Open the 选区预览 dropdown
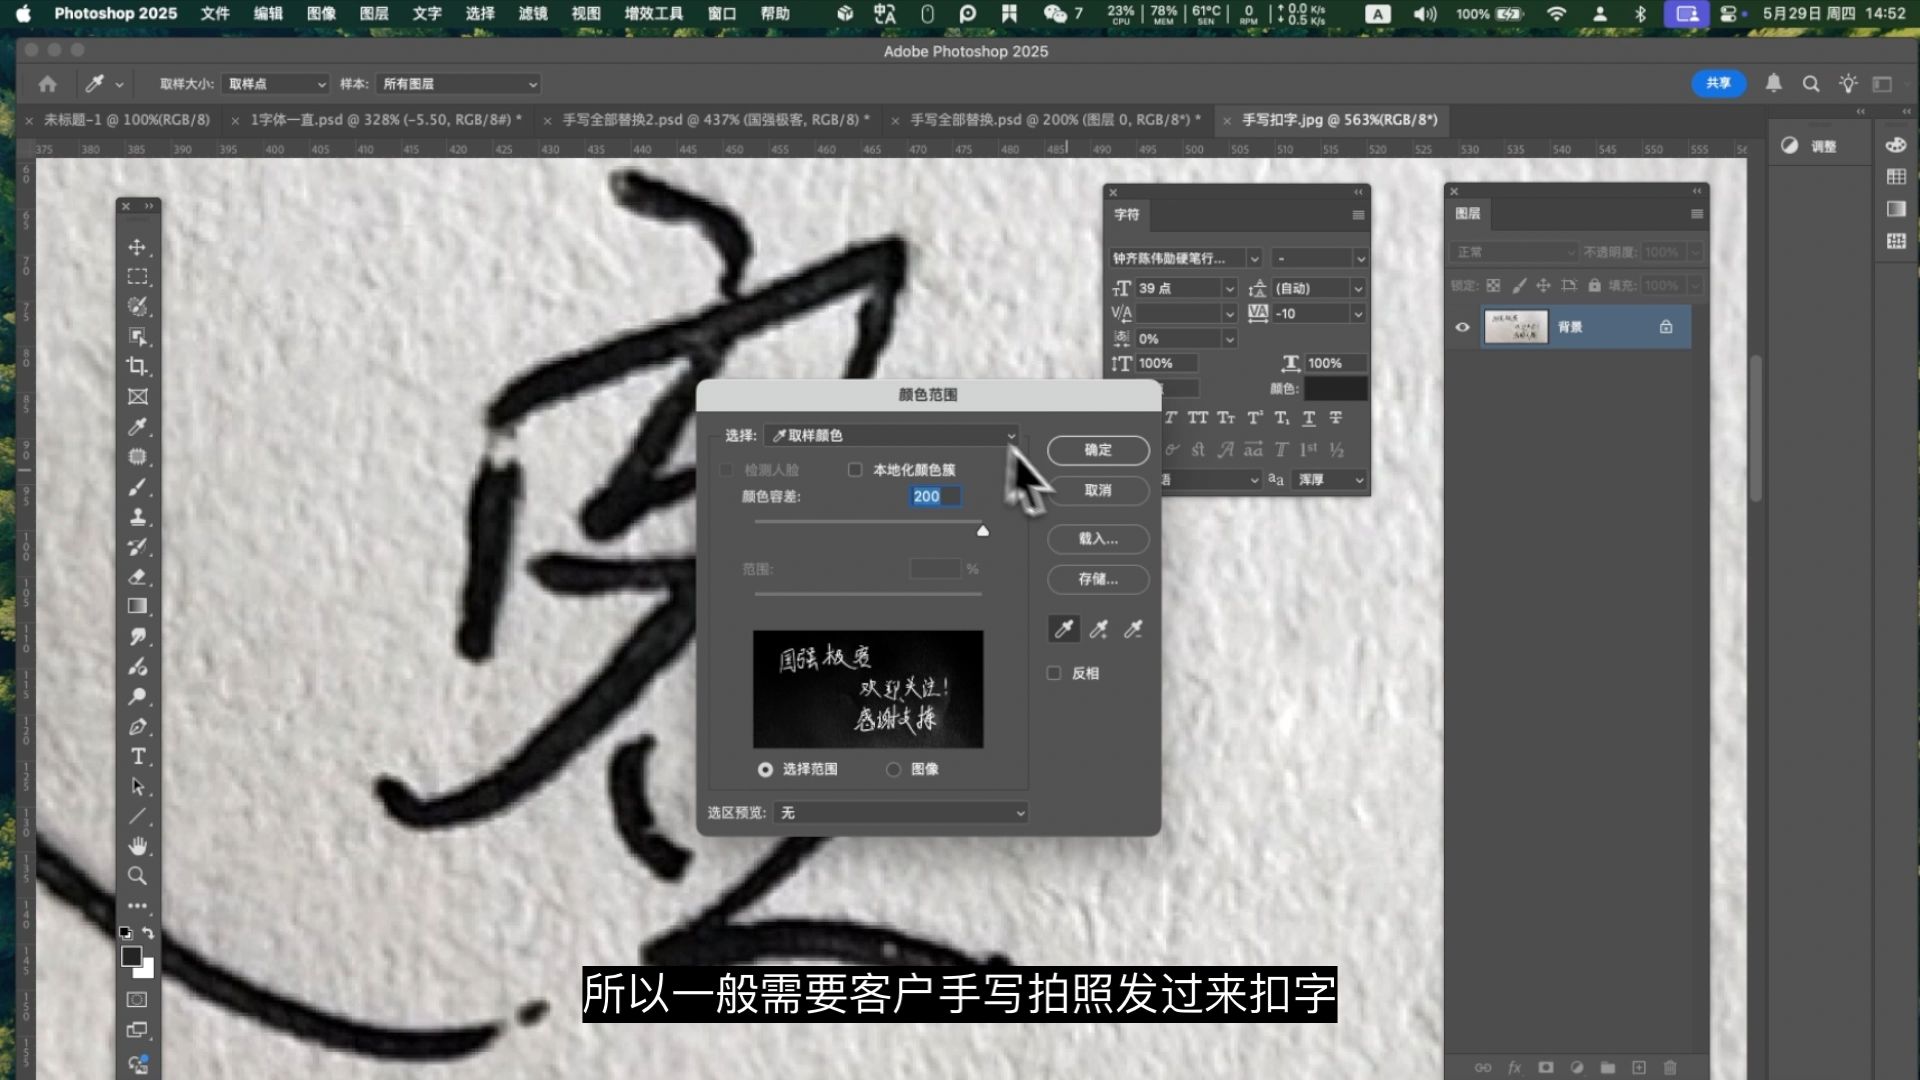The width and height of the screenshot is (1920, 1080). pos(901,813)
